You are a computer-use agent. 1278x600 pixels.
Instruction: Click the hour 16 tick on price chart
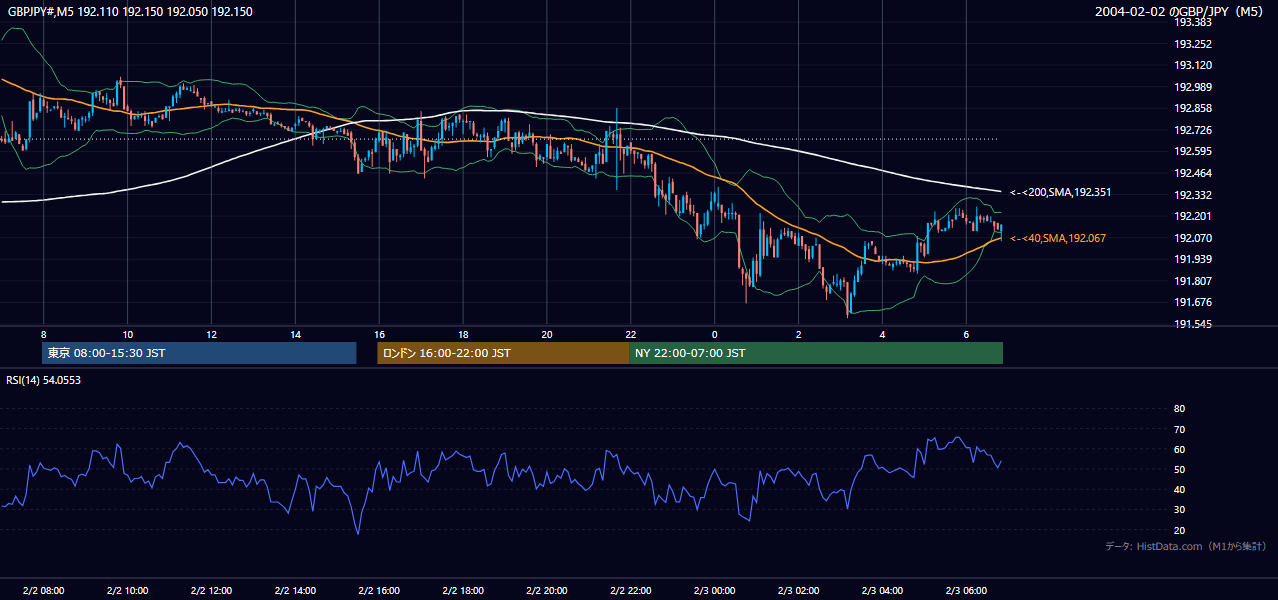[x=379, y=334]
